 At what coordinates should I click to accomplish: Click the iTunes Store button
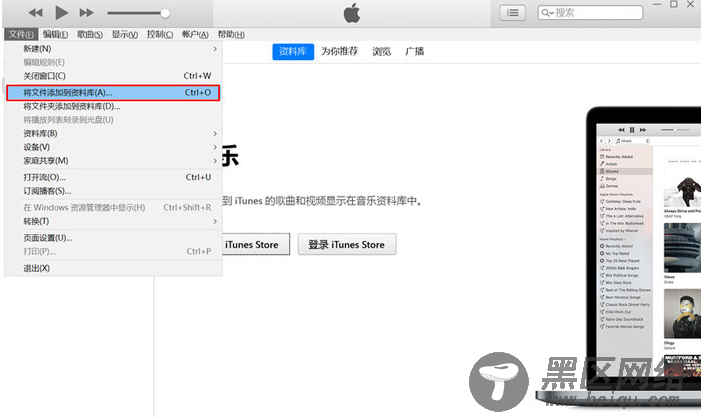coord(256,244)
